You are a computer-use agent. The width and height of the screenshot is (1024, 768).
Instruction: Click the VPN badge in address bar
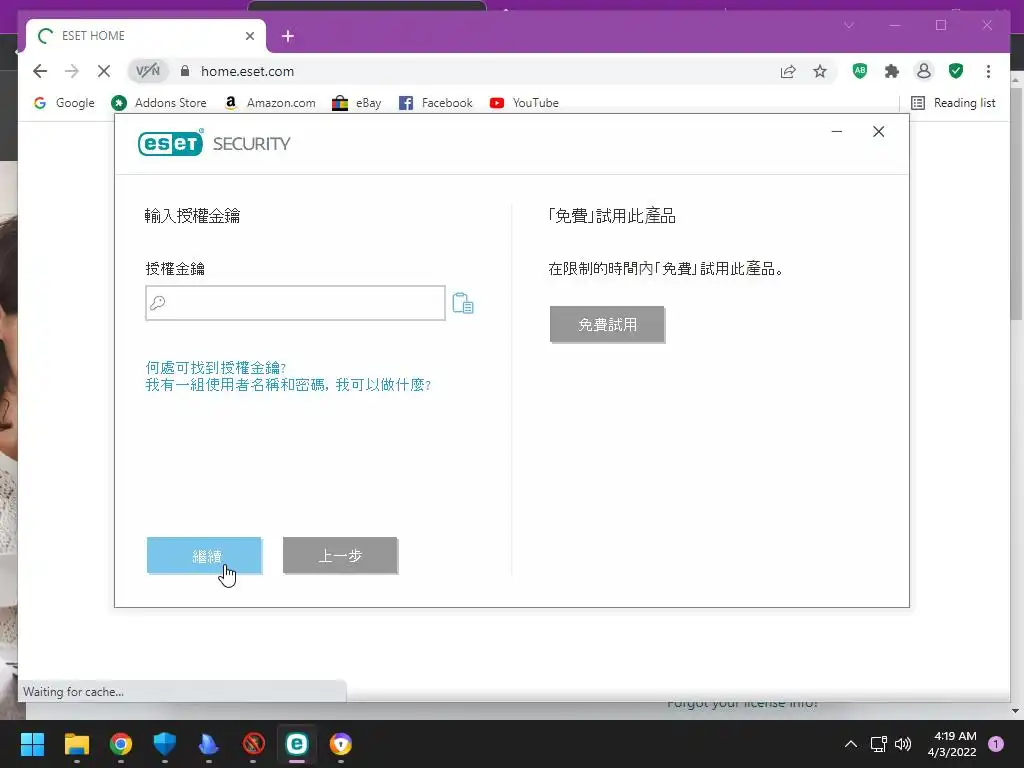pyautogui.click(x=148, y=71)
